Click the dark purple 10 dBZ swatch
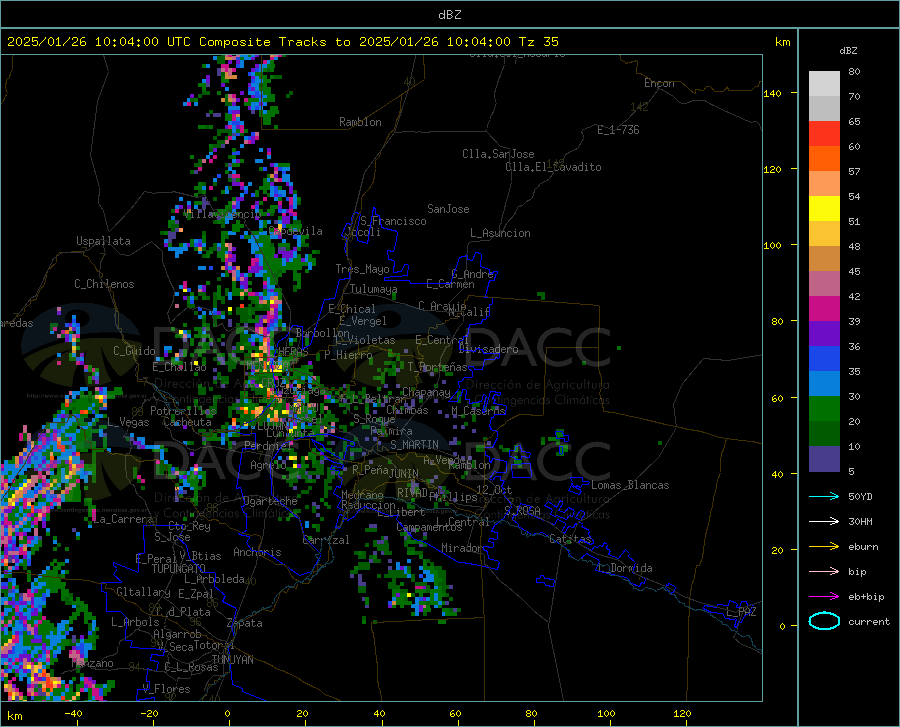 (x=824, y=459)
